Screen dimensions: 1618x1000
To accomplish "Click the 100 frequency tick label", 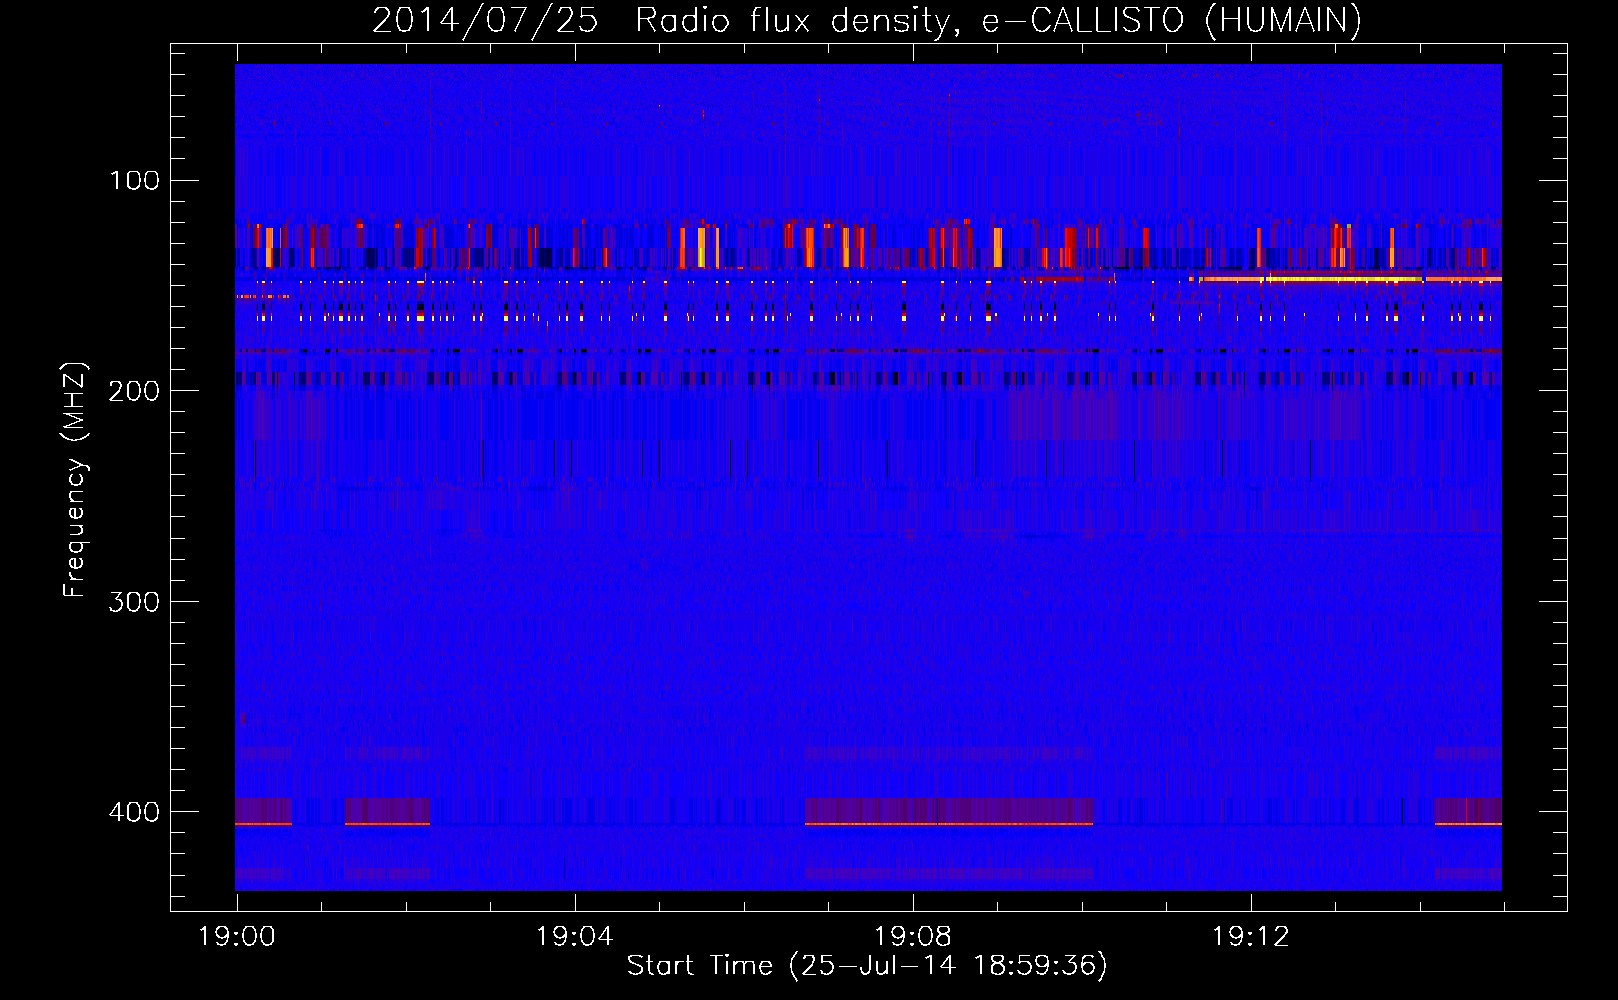I will (134, 181).
